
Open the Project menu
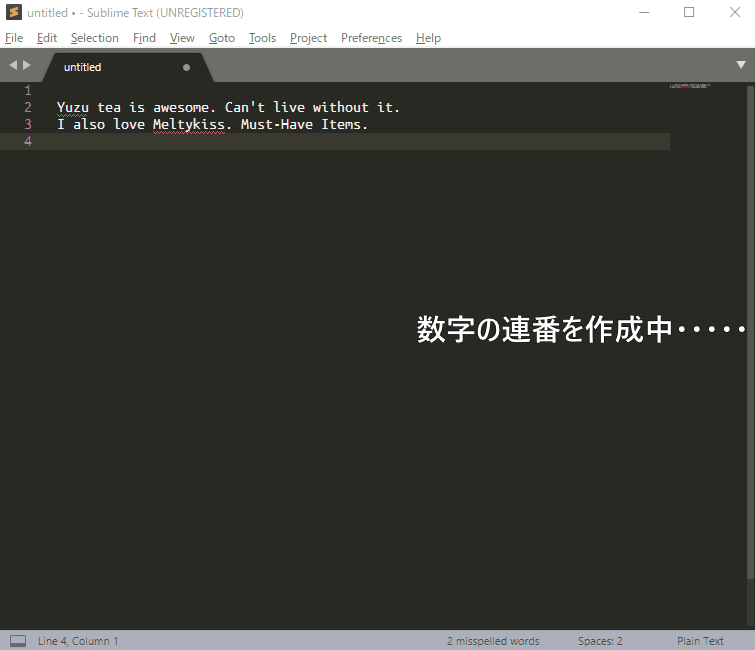[308, 38]
